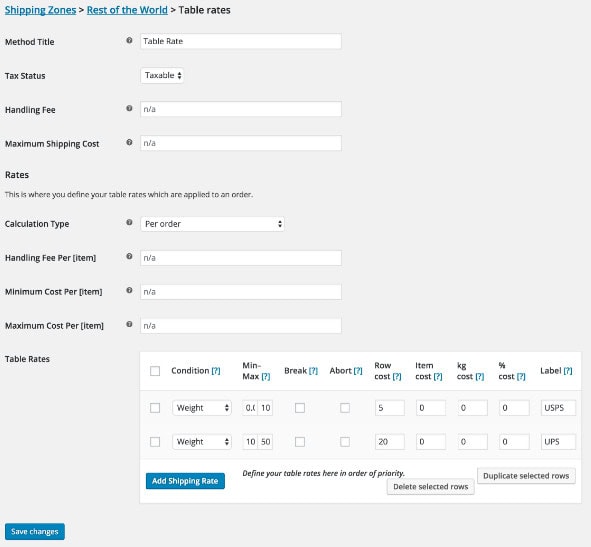This screenshot has height=547, width=591.
Task: Select the USPS rate row checkbox
Action: pos(155,408)
